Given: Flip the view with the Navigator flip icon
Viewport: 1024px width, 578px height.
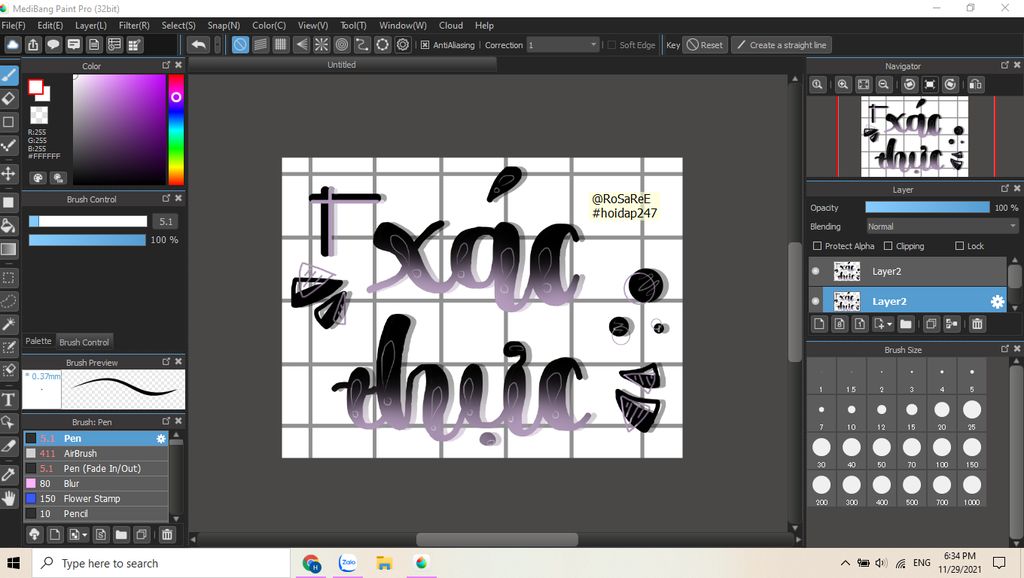Looking at the screenshot, I should click(976, 84).
